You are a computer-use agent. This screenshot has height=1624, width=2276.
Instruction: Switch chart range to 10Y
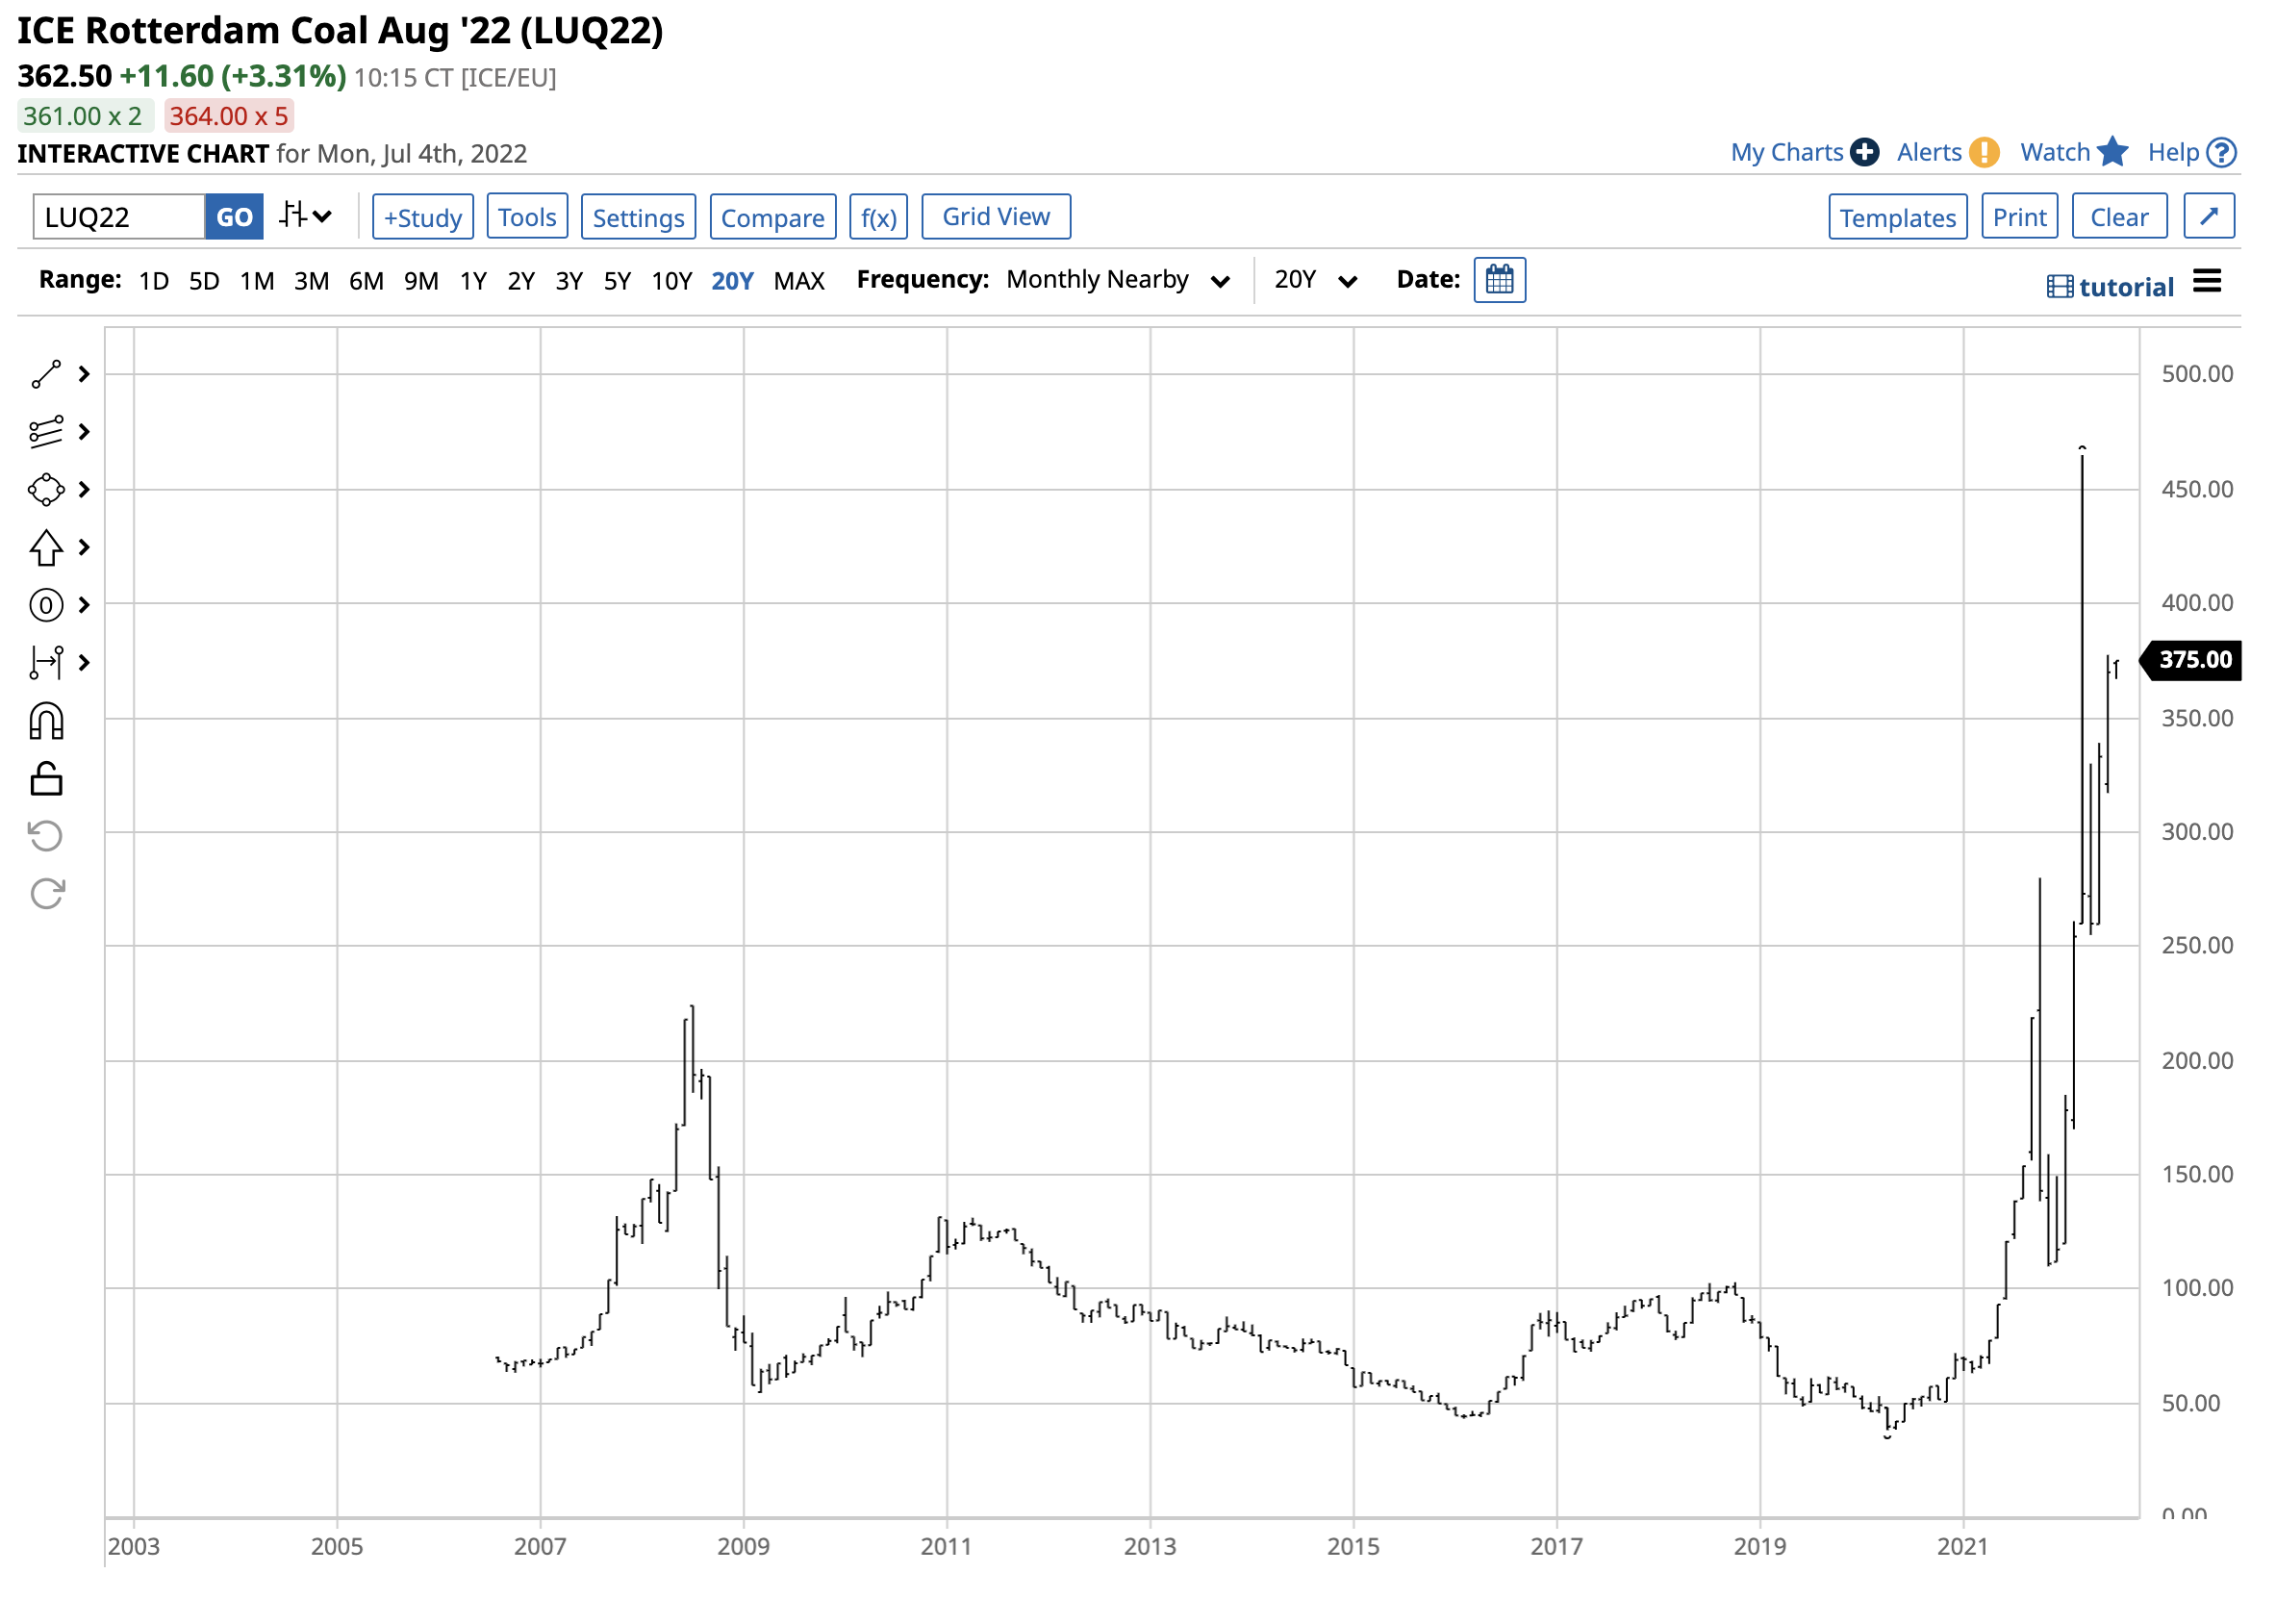[x=672, y=282]
